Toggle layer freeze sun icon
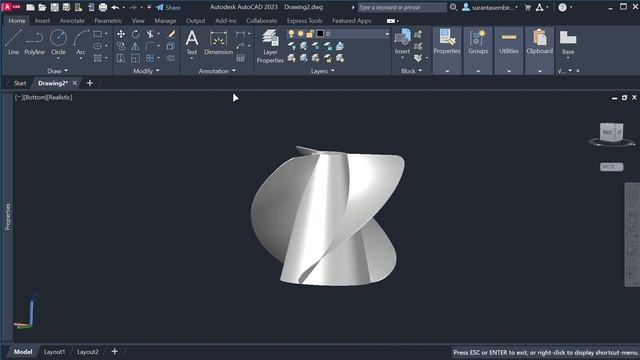 [300, 34]
